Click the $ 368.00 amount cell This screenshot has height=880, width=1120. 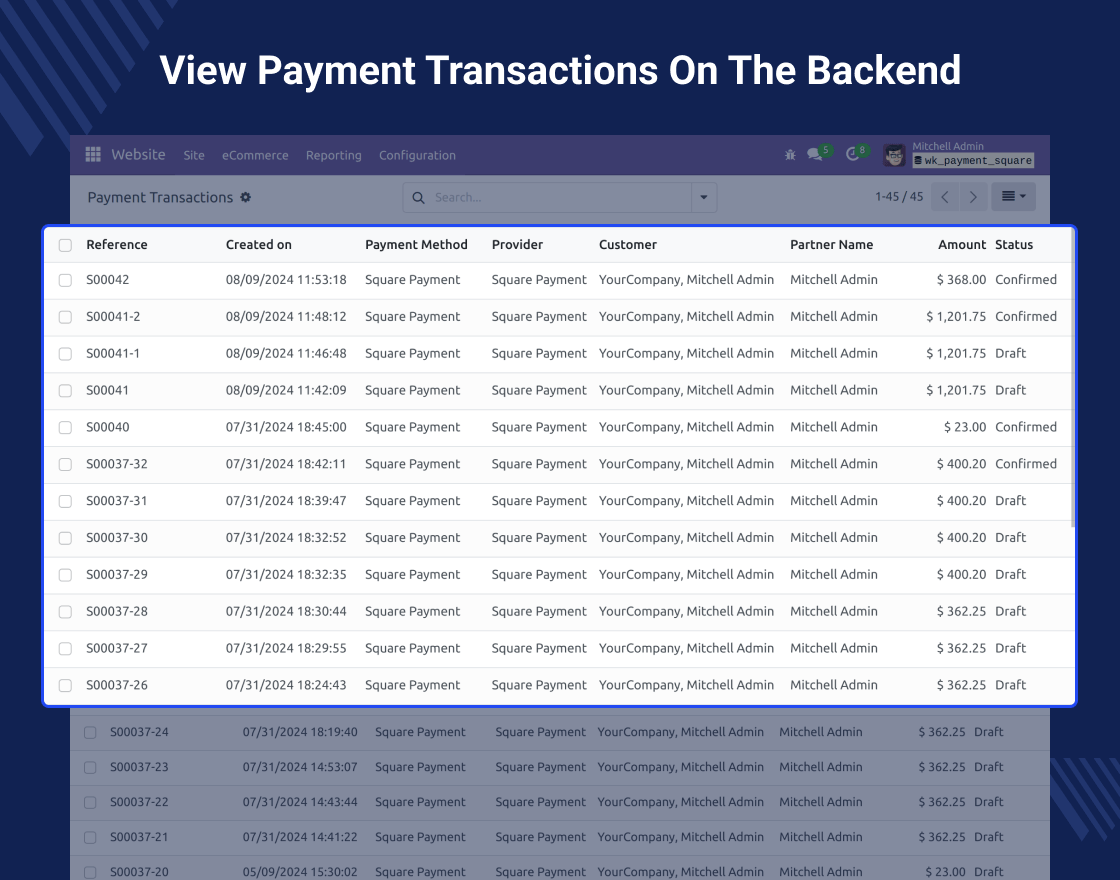961,279
